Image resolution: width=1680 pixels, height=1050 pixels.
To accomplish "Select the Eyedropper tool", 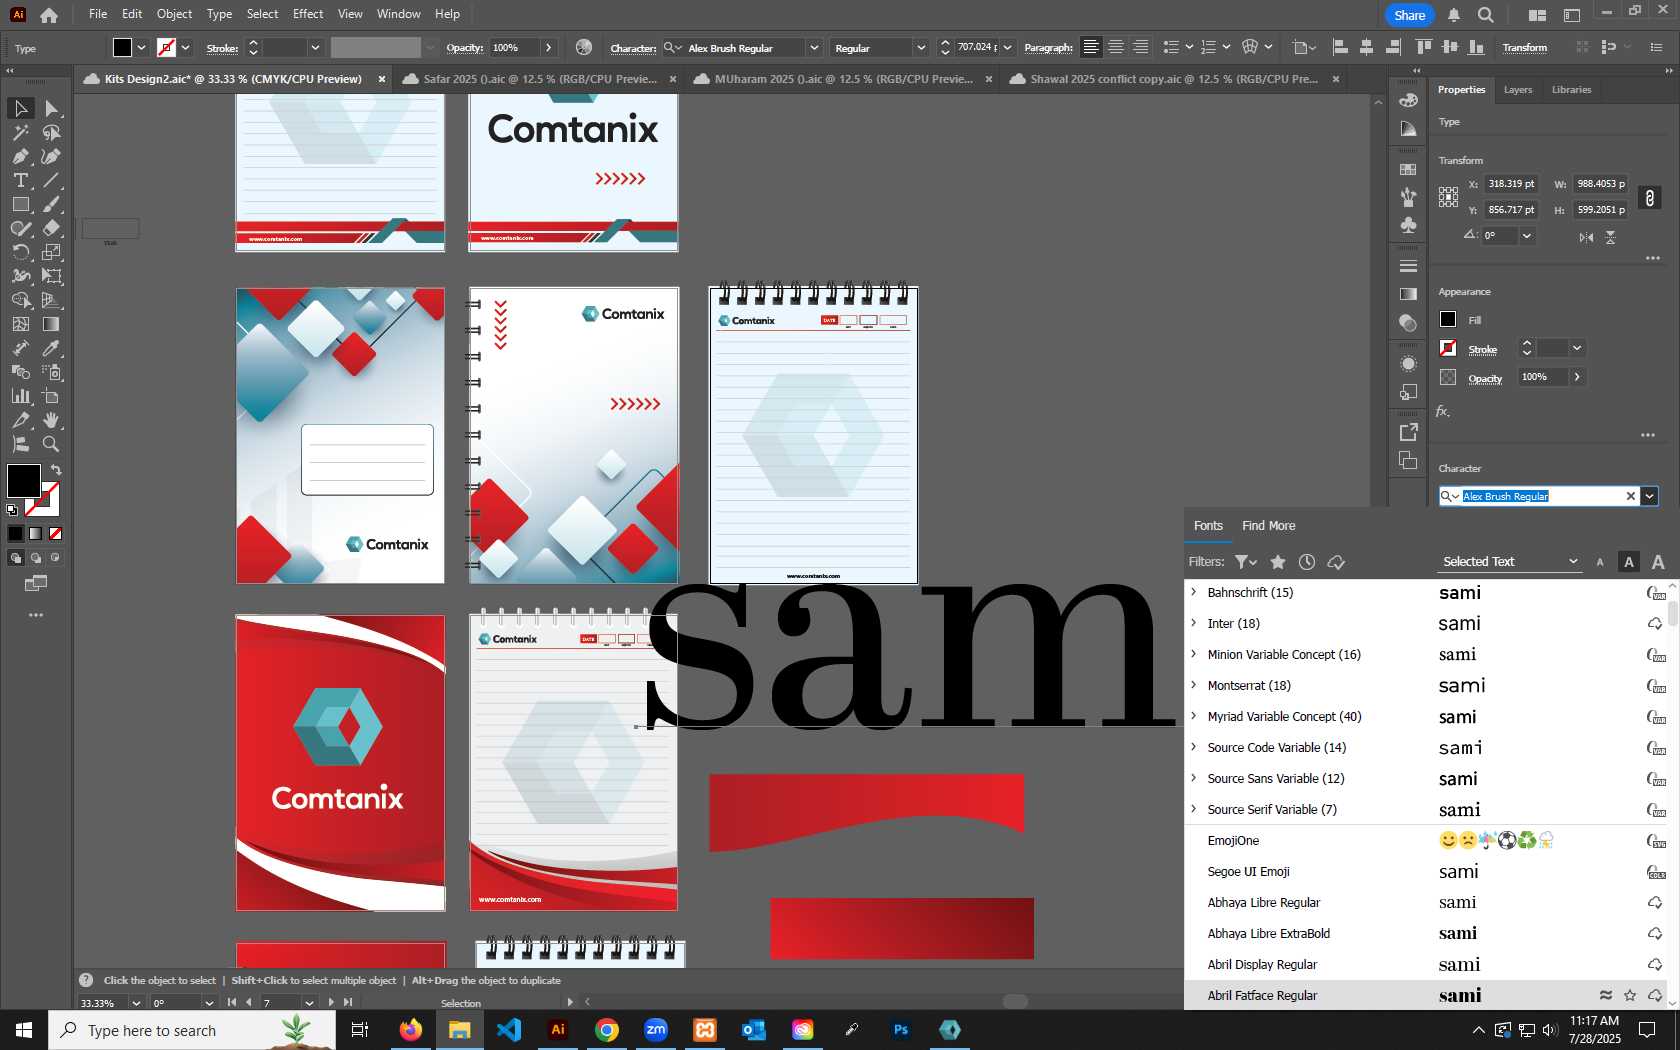I will point(52,348).
